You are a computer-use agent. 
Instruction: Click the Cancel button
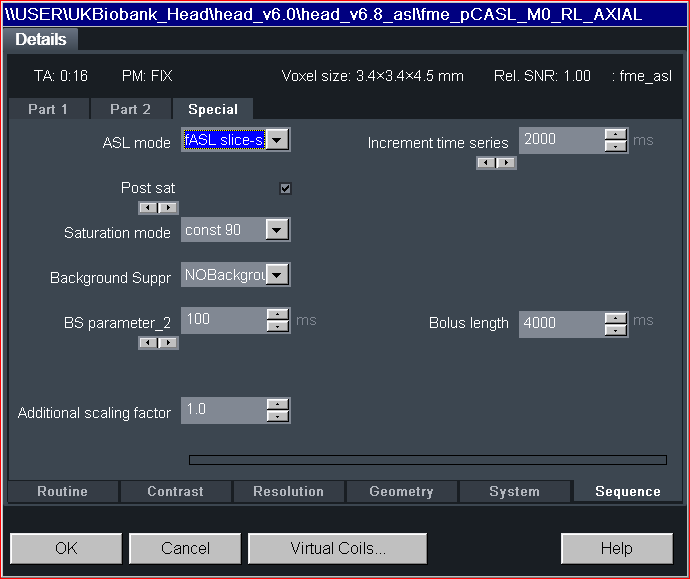pos(185,548)
